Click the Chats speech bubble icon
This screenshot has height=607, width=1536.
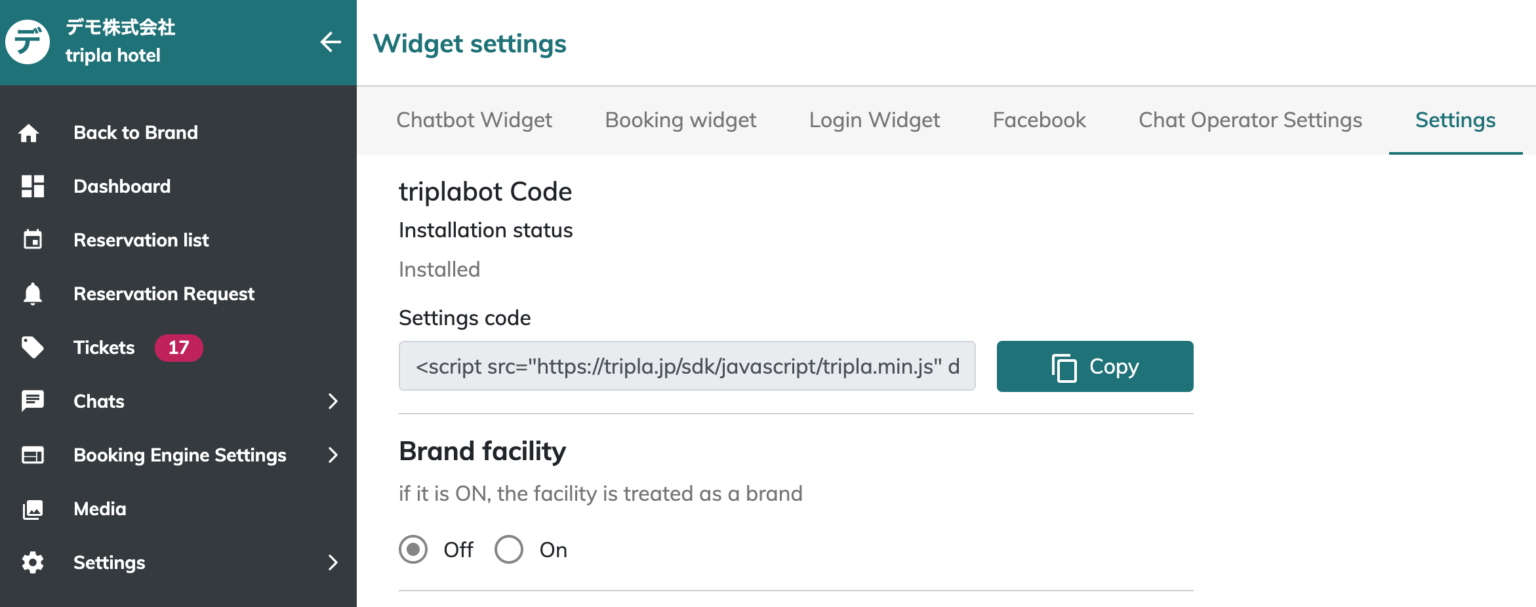[32, 401]
